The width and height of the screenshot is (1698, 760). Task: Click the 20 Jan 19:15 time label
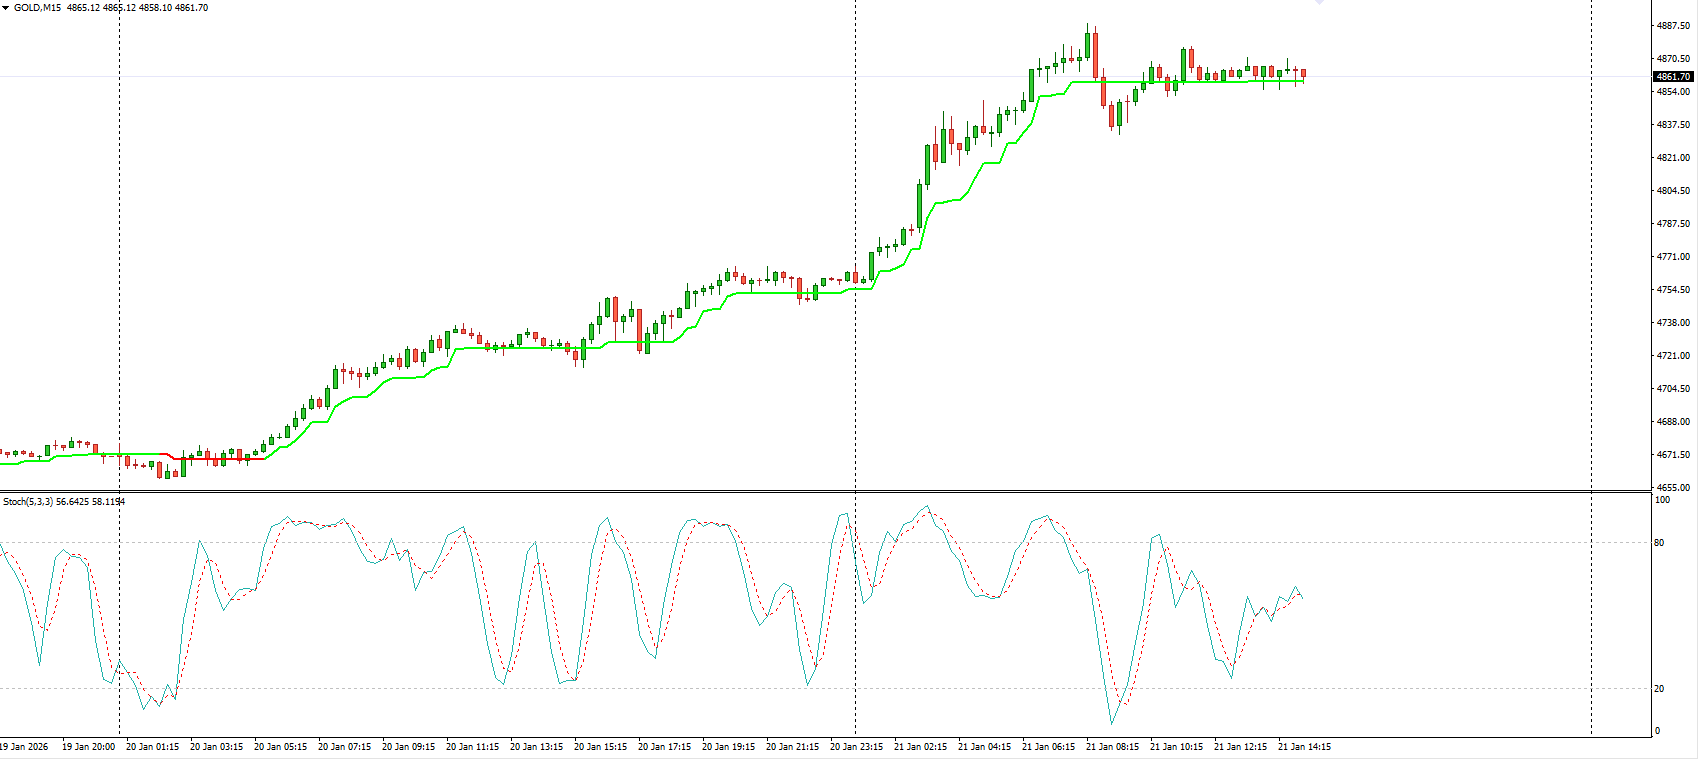click(x=728, y=747)
